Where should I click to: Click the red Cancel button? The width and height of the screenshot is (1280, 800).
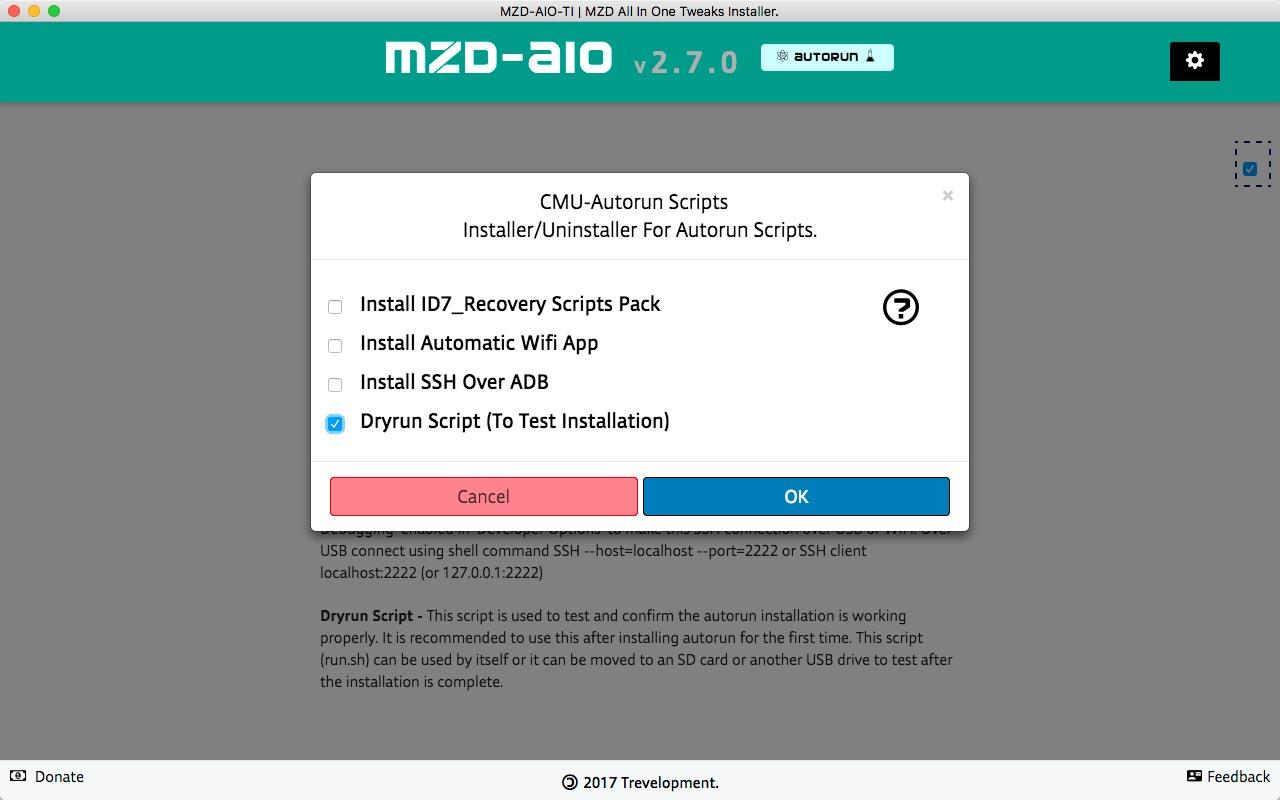tap(484, 497)
